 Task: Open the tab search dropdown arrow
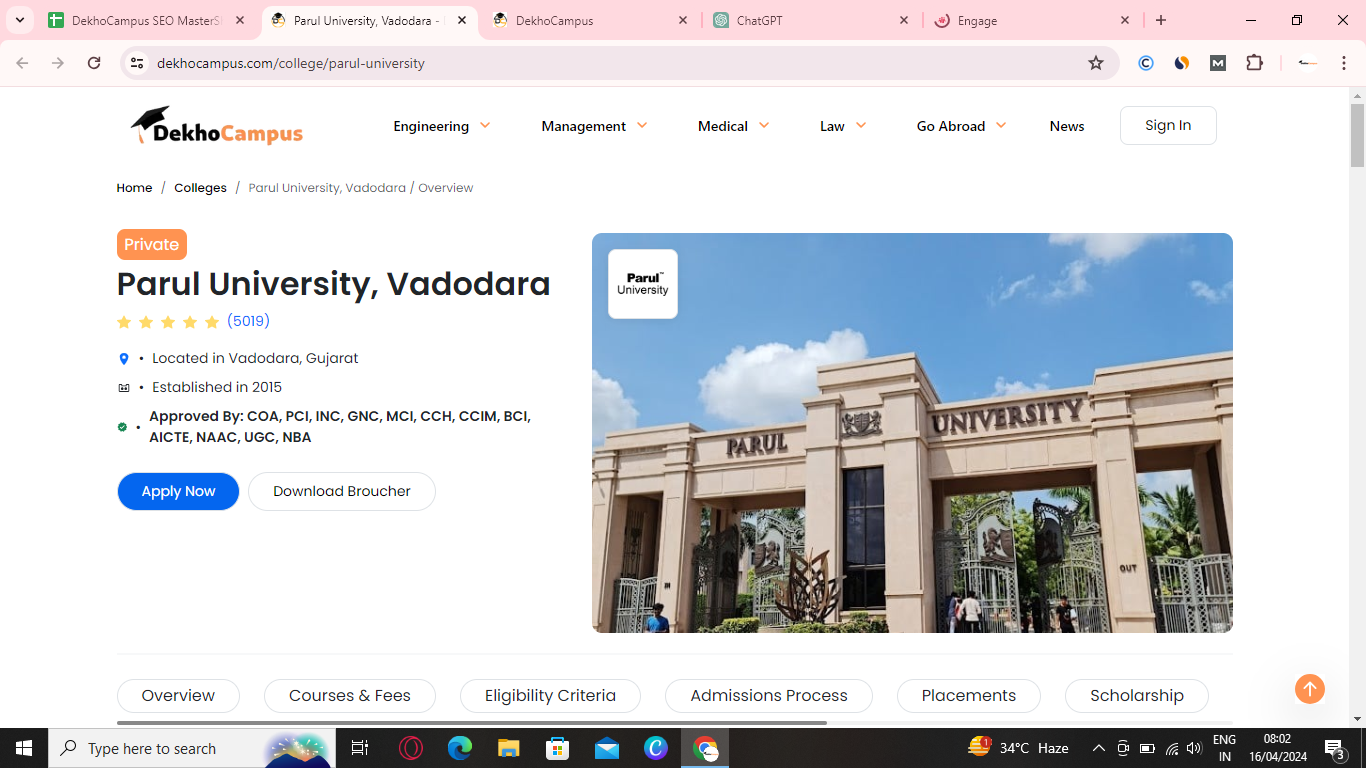coord(19,20)
